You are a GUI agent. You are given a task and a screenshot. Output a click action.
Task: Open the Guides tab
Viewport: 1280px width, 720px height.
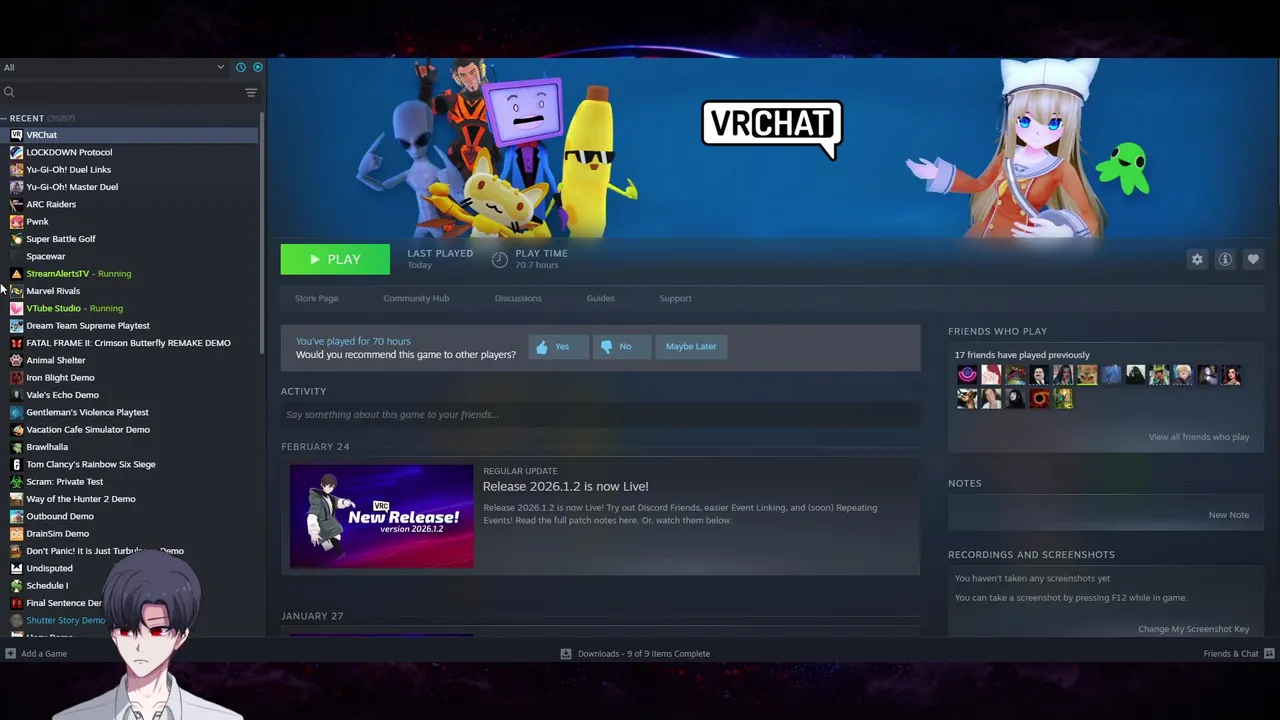600,298
